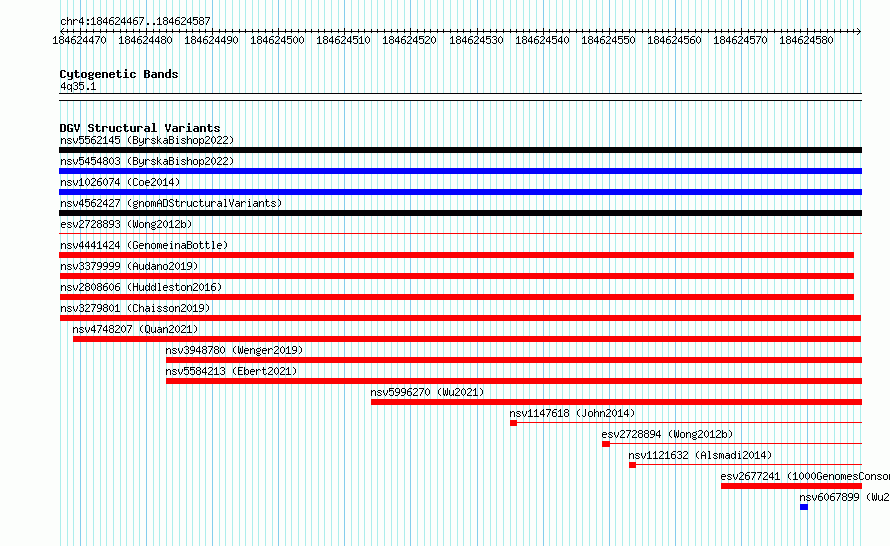Click the small red square of nsv1147618
The width and height of the screenshot is (890, 546).
tap(513, 423)
